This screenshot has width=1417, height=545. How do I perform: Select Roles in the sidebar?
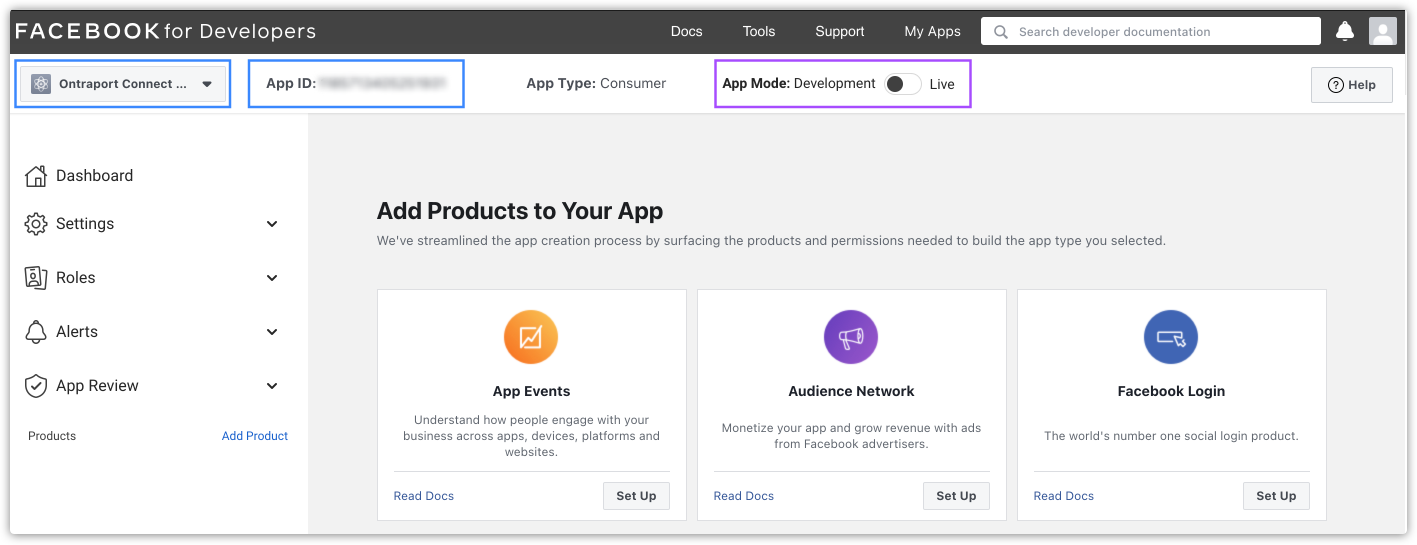pos(76,278)
